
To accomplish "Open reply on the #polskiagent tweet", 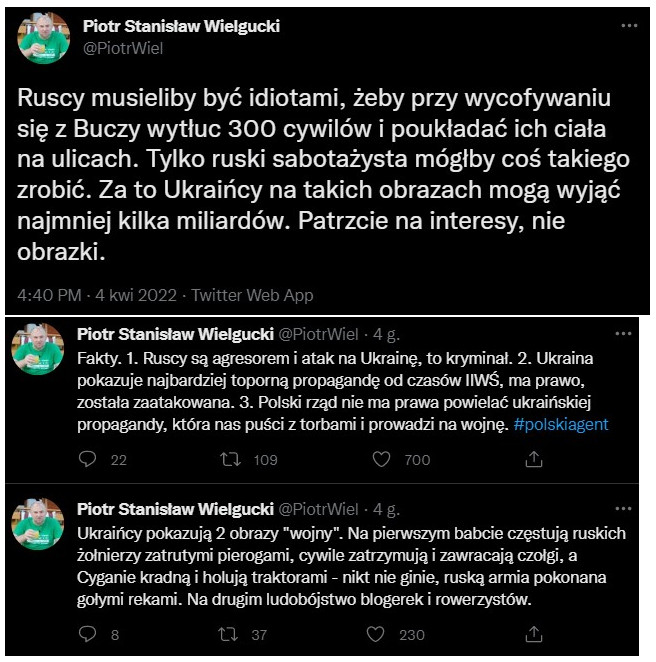I will tap(87, 459).
